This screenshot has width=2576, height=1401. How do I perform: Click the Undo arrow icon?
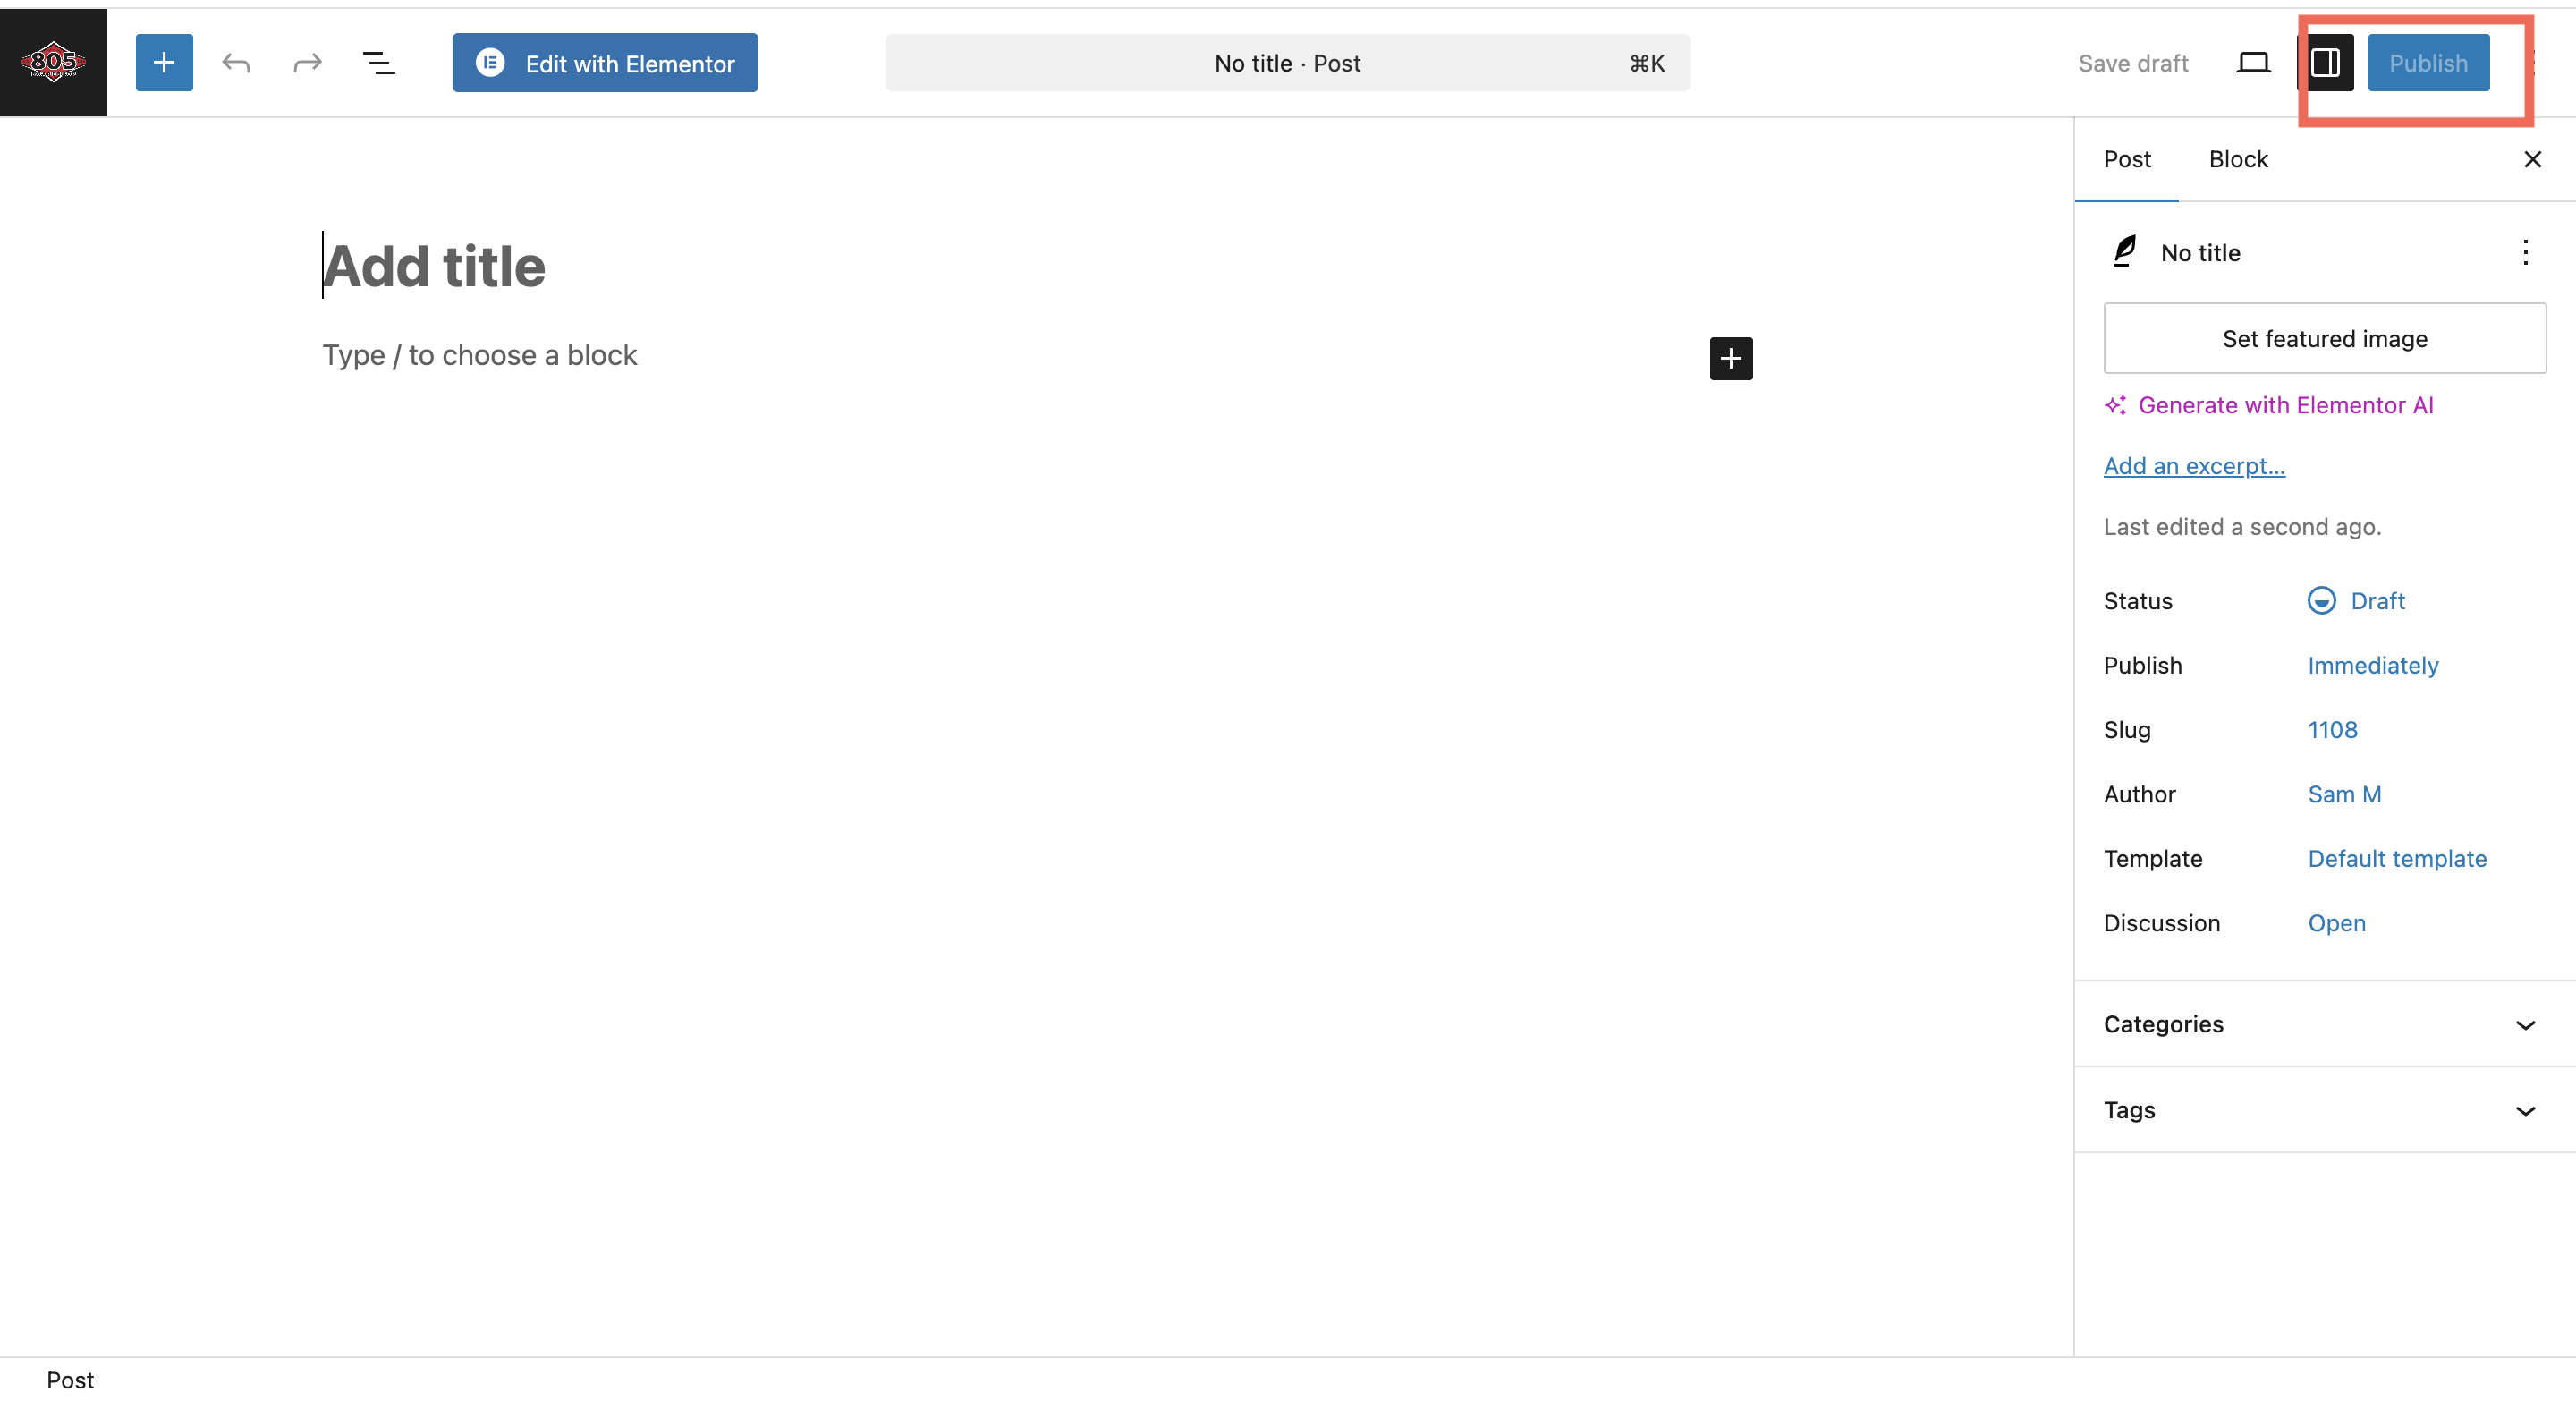tap(236, 63)
